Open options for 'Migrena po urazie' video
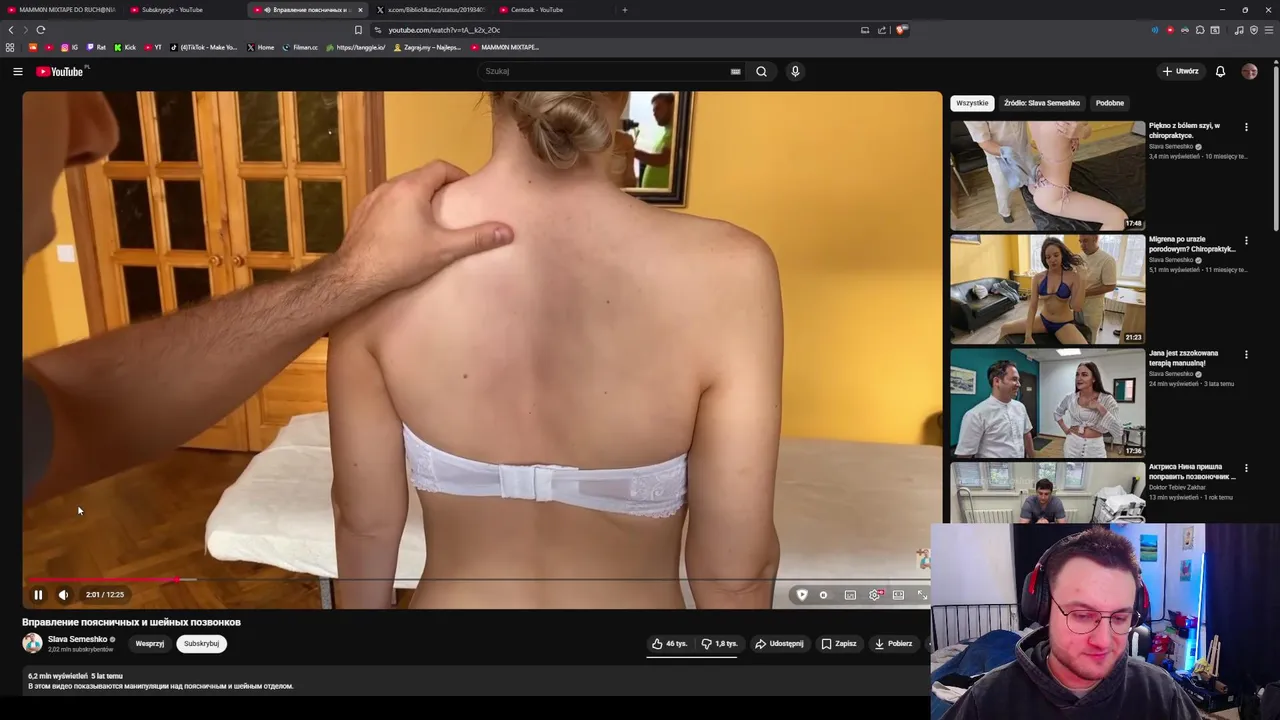 coord(1246,241)
